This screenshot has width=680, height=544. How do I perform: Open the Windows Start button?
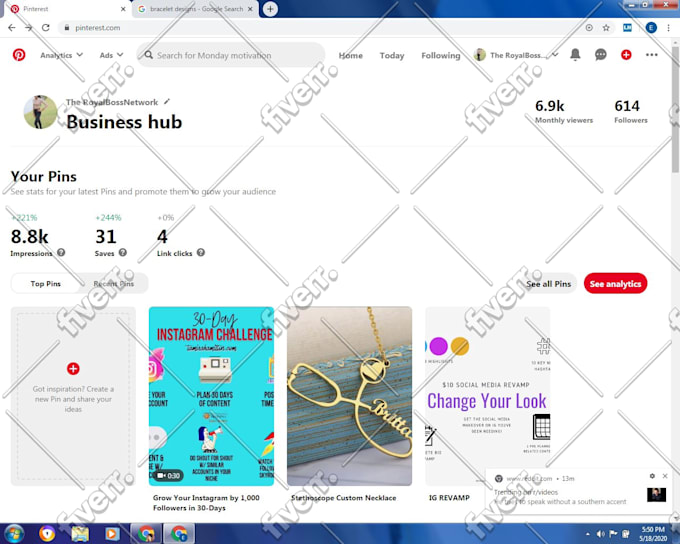[x=13, y=534]
